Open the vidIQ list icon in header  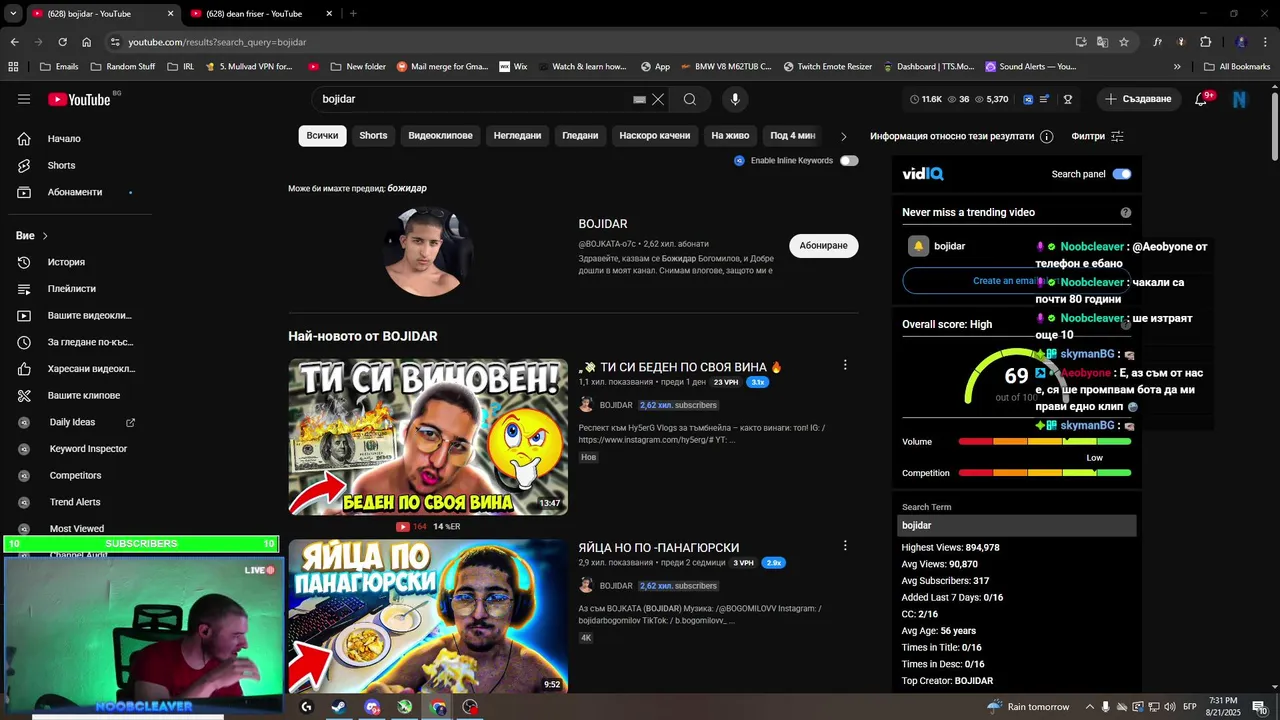(x=1045, y=99)
